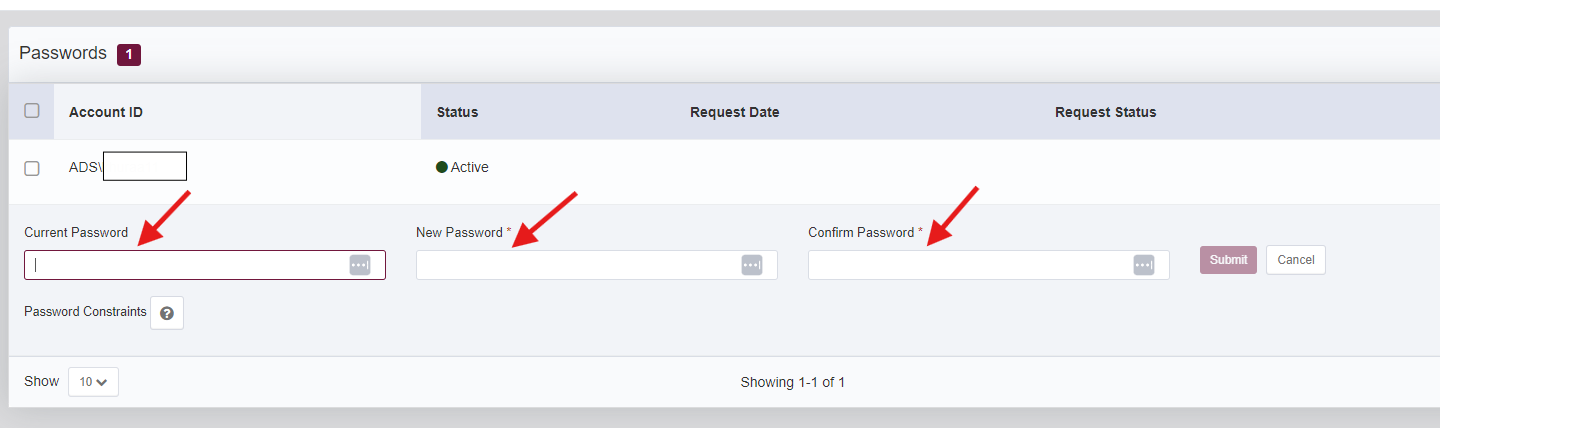
Task: Sort by Request Date column header
Action: point(734,112)
